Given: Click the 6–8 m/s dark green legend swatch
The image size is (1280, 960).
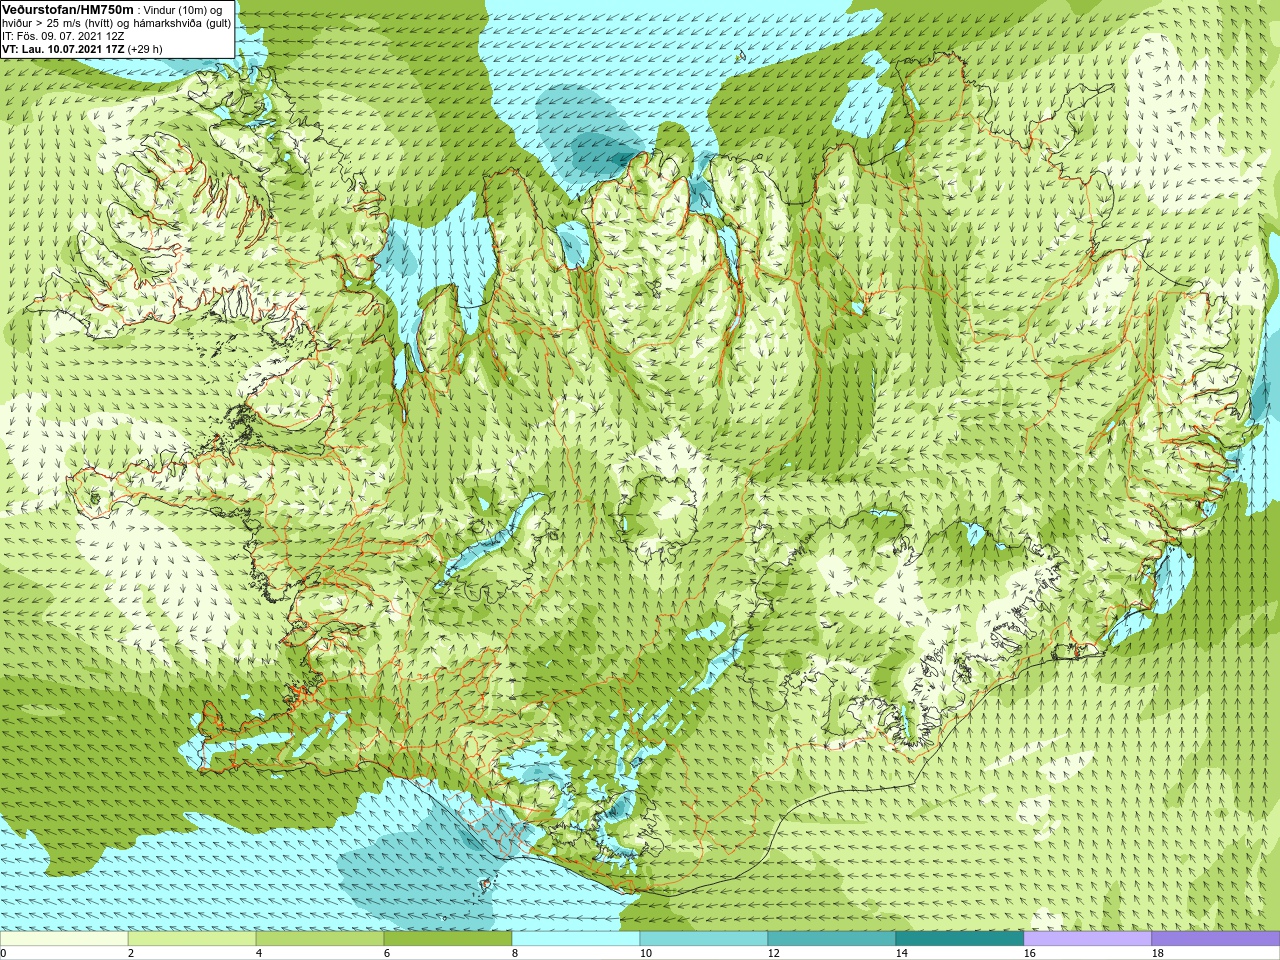Looking at the screenshot, I should click(x=448, y=939).
